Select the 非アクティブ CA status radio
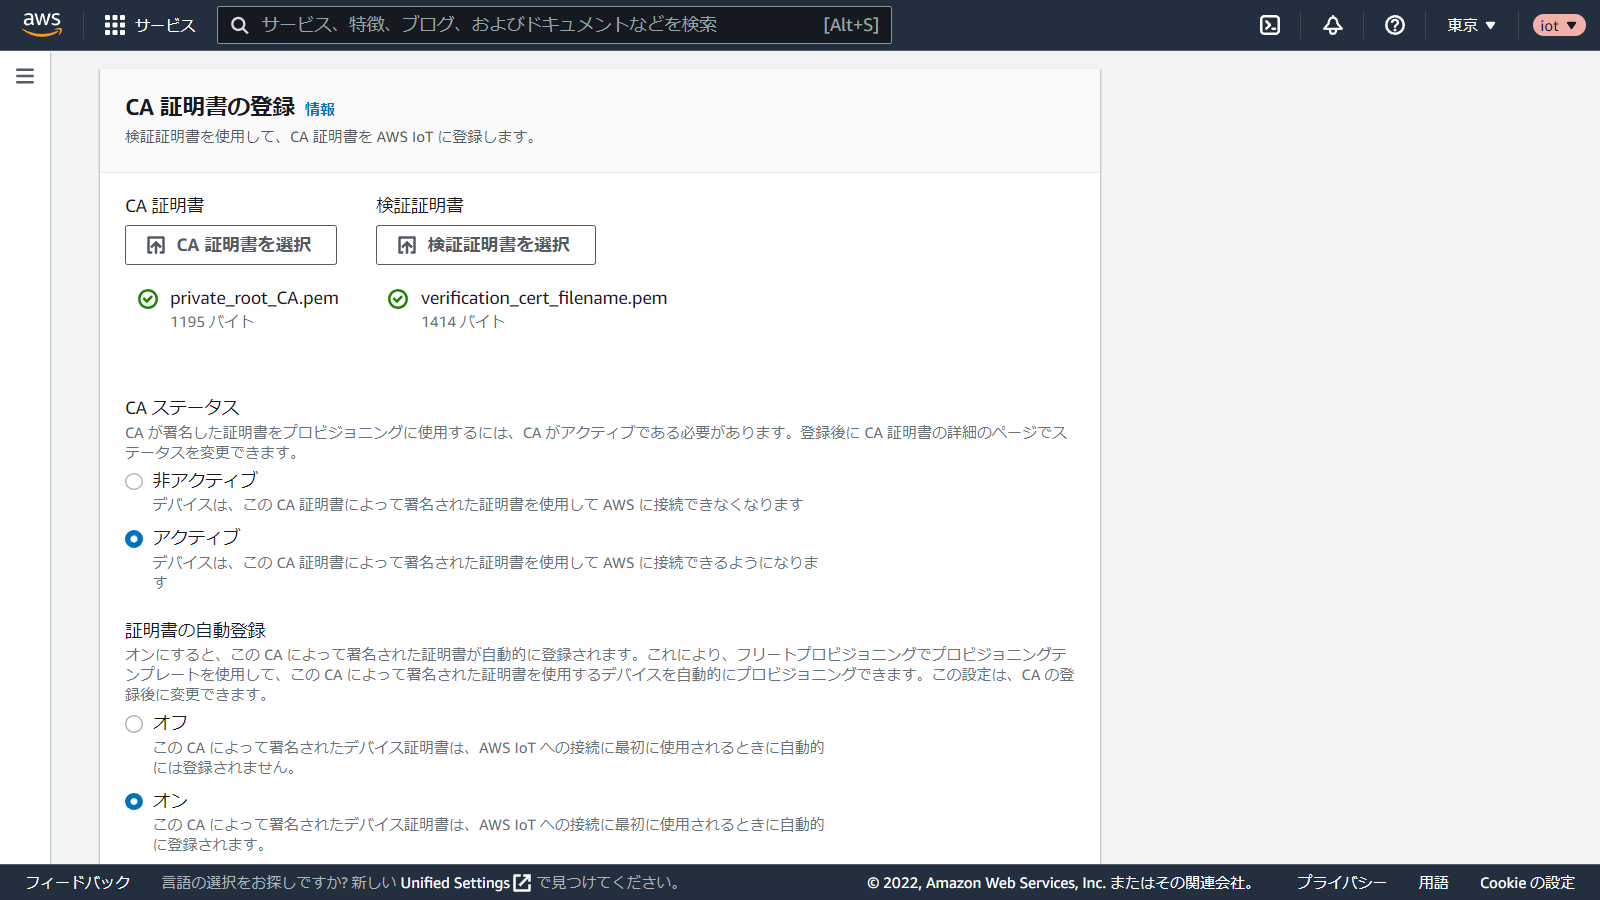1600x900 pixels. click(x=134, y=481)
